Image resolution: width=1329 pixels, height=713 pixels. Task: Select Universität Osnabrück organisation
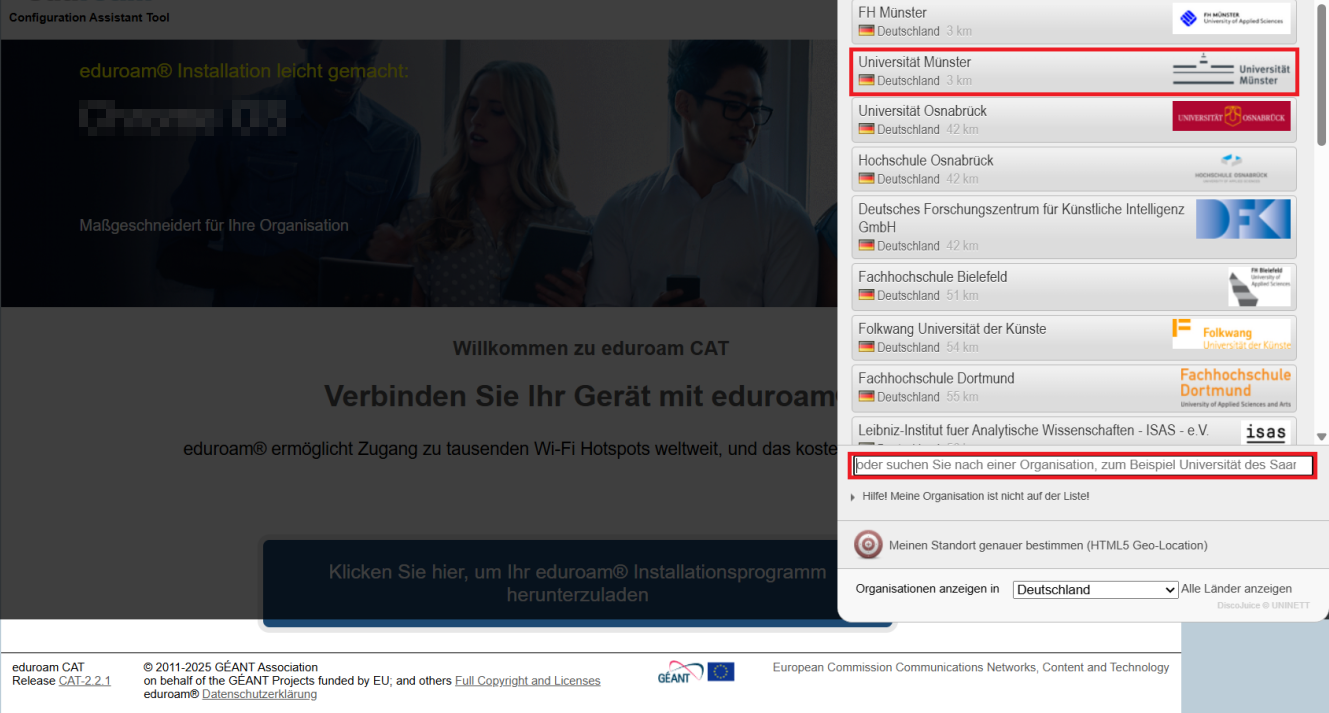tap(1074, 120)
